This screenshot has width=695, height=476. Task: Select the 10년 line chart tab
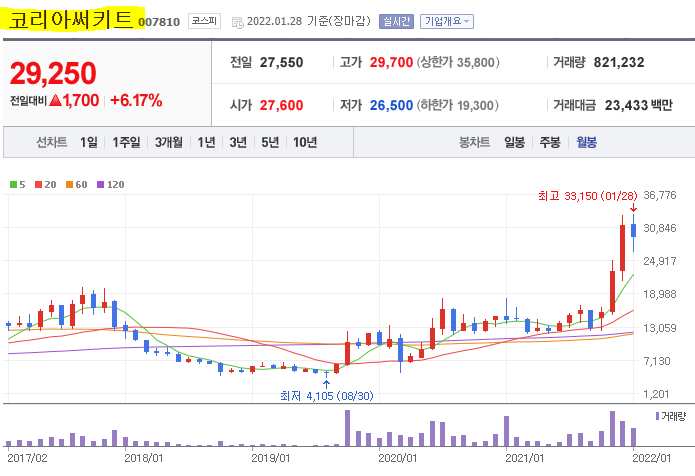(305, 142)
